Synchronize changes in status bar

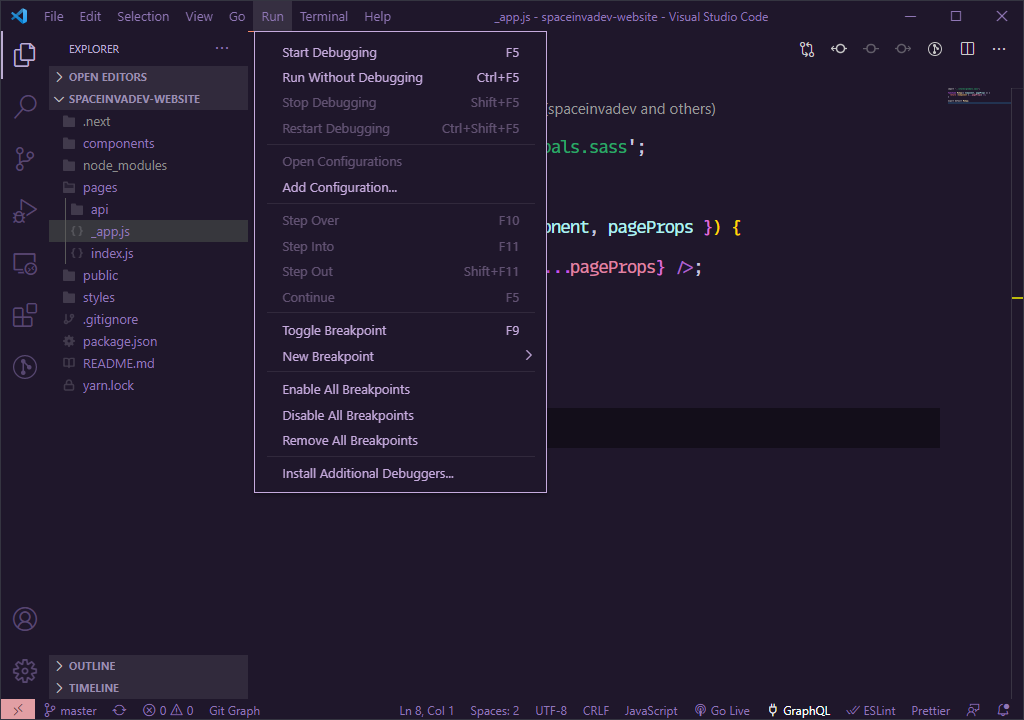click(x=119, y=710)
